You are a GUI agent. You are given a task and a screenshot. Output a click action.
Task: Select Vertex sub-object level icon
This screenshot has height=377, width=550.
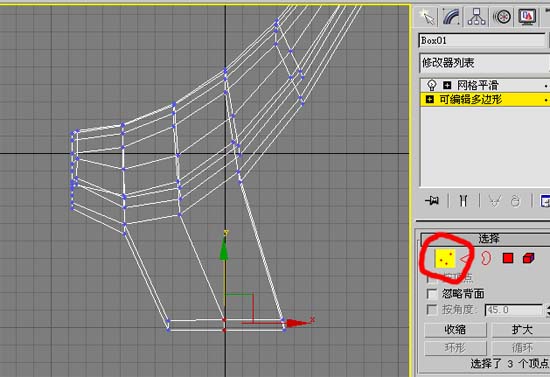(445, 259)
